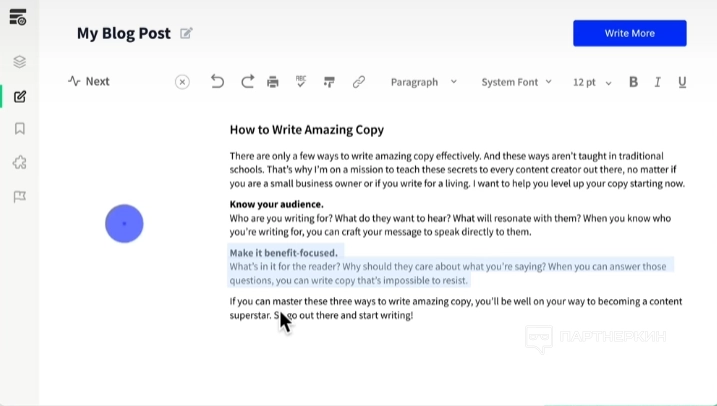The width and height of the screenshot is (717, 406).
Task: Open the Paragraph style dropdown
Action: point(423,82)
